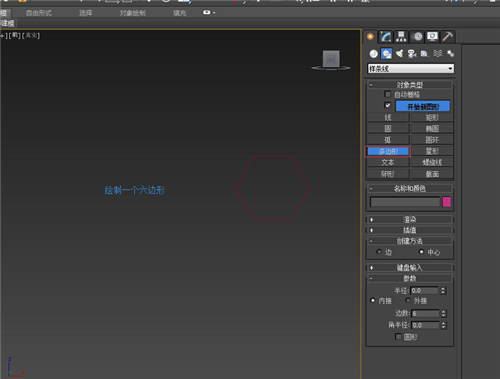Viewport: 500px width, 379px height.
Task: Click the object name input field
Action: coord(405,202)
